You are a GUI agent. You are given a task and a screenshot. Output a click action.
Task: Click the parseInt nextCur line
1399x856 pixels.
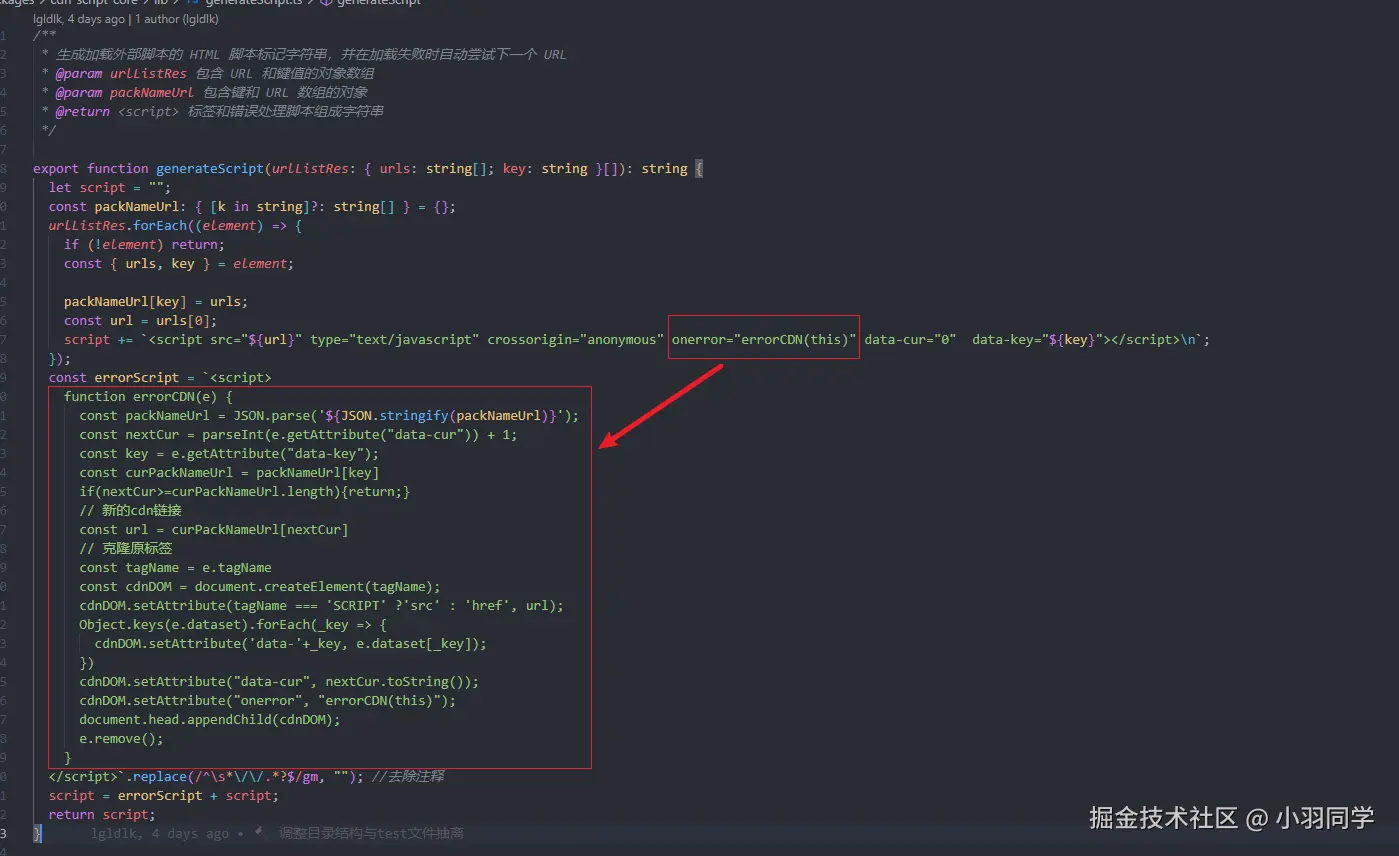pyautogui.click(x=298, y=434)
